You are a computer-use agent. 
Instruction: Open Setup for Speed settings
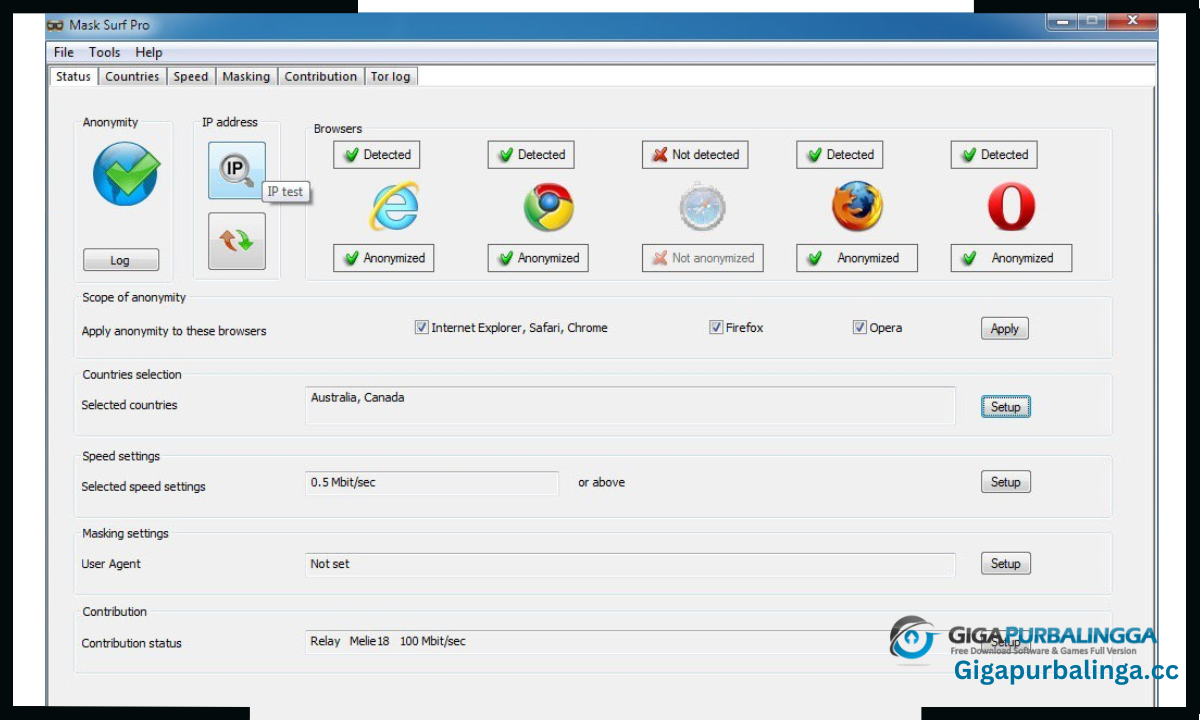(x=1005, y=482)
